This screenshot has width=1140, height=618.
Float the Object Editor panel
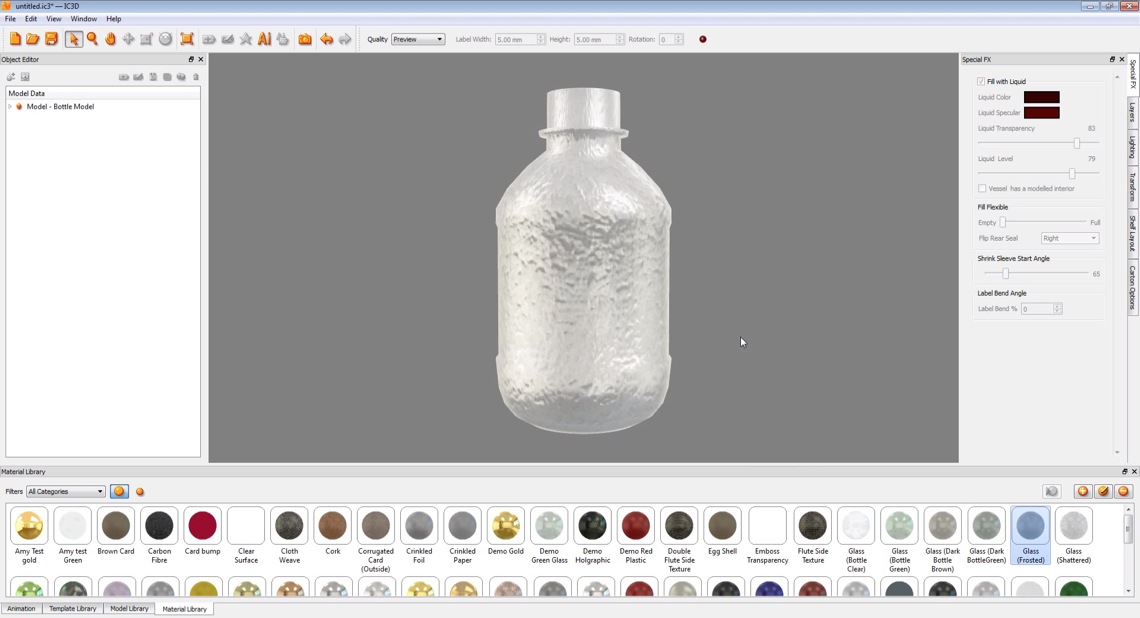click(191, 60)
